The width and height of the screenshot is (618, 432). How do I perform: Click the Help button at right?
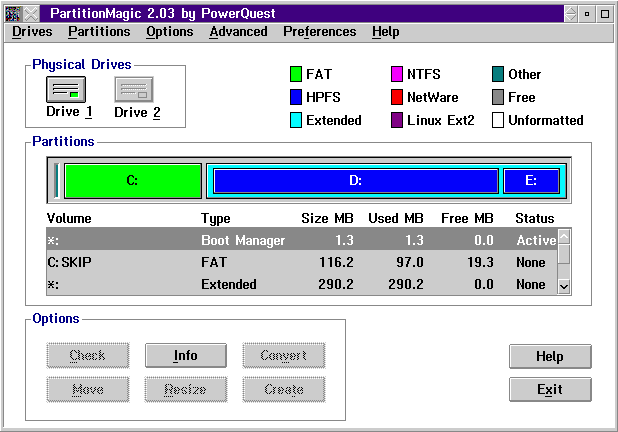tap(550, 356)
